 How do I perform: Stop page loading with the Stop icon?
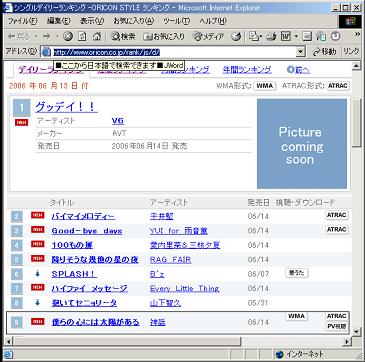[68, 36]
